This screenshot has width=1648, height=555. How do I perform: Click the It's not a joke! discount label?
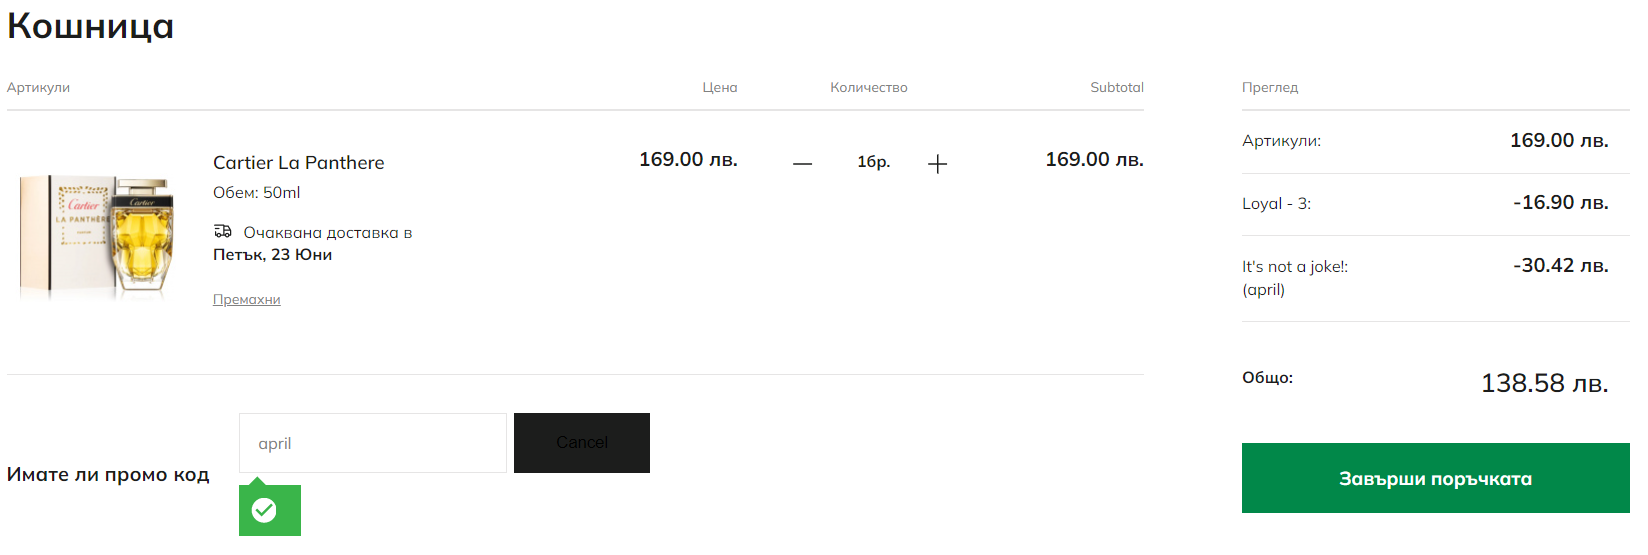coord(1294,267)
